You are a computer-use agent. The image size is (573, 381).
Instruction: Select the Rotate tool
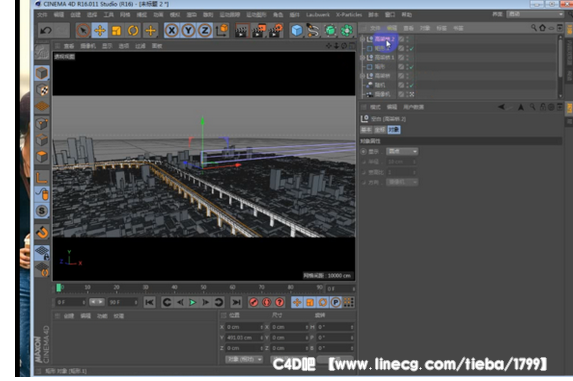(133, 31)
